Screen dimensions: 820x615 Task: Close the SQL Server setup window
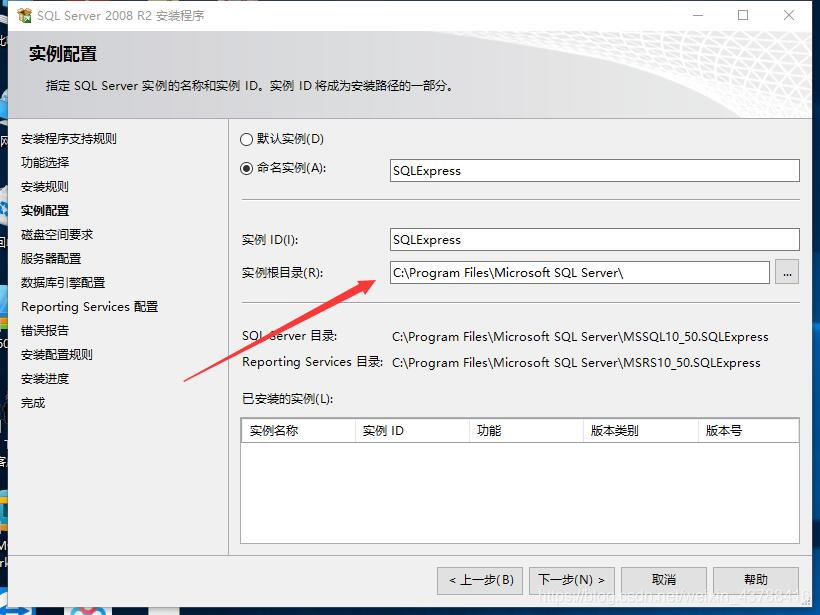pyautogui.click(x=789, y=16)
